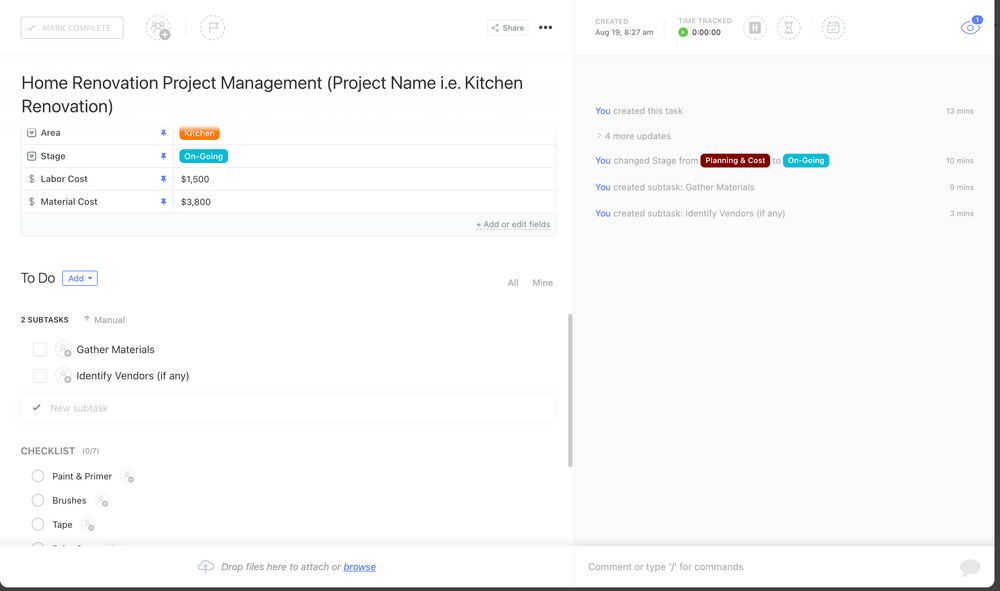Check the Identify Vendors subtask checkbox

click(x=38, y=375)
